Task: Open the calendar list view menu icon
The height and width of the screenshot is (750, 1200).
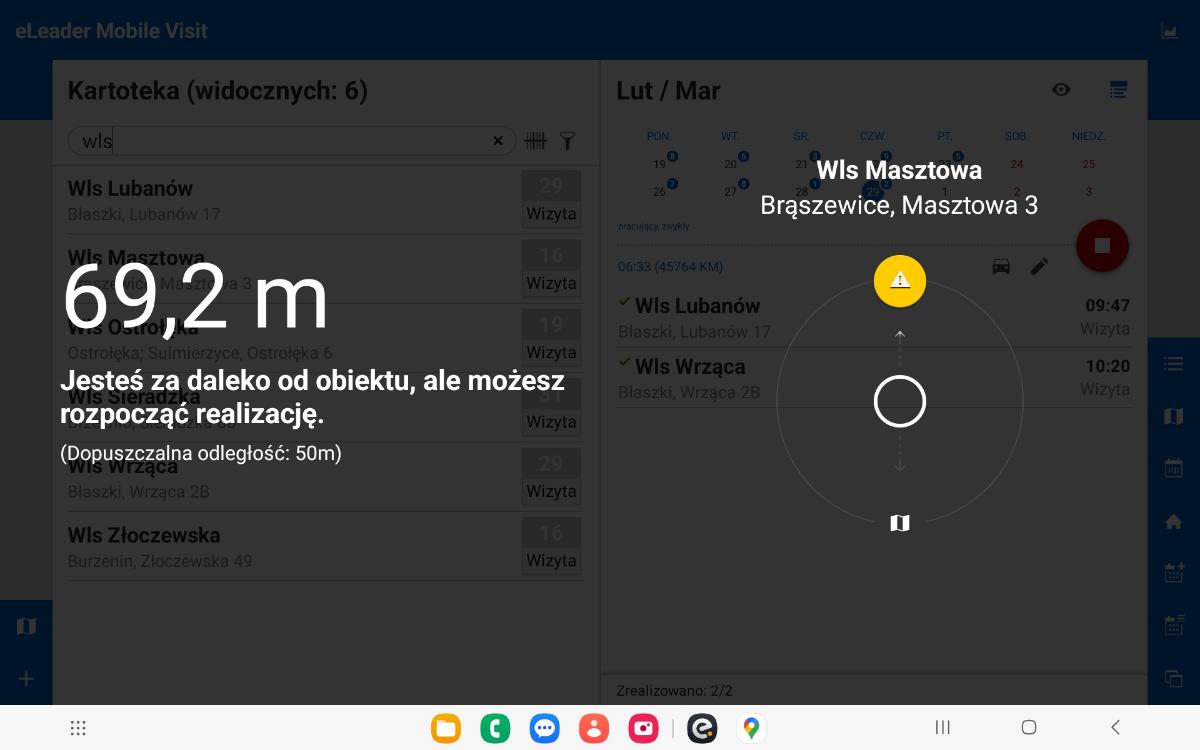Action: (x=1119, y=90)
